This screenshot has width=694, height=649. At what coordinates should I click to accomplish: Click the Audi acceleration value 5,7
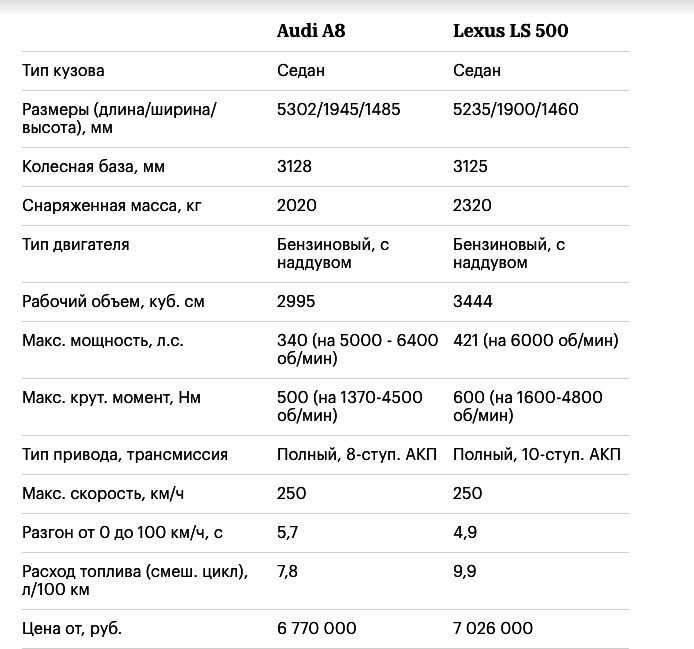(x=287, y=532)
